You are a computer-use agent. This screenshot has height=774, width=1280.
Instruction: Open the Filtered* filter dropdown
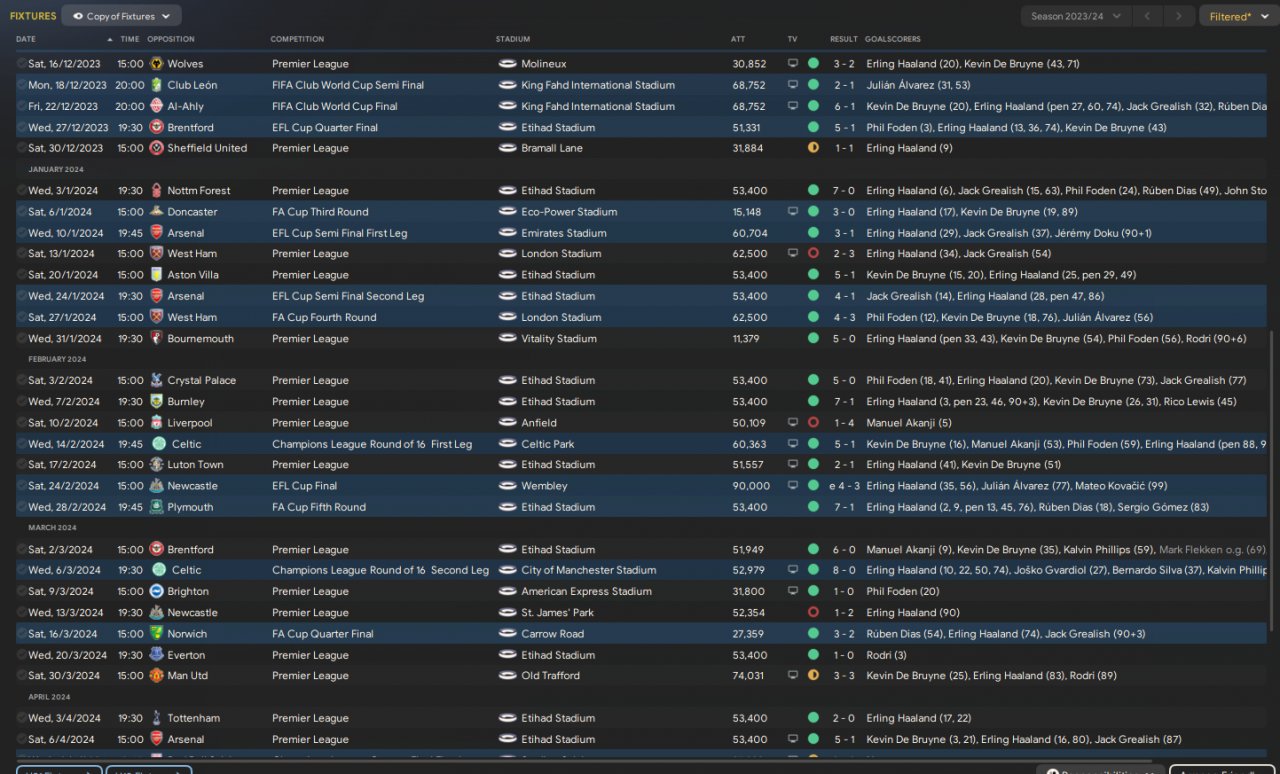[1238, 16]
